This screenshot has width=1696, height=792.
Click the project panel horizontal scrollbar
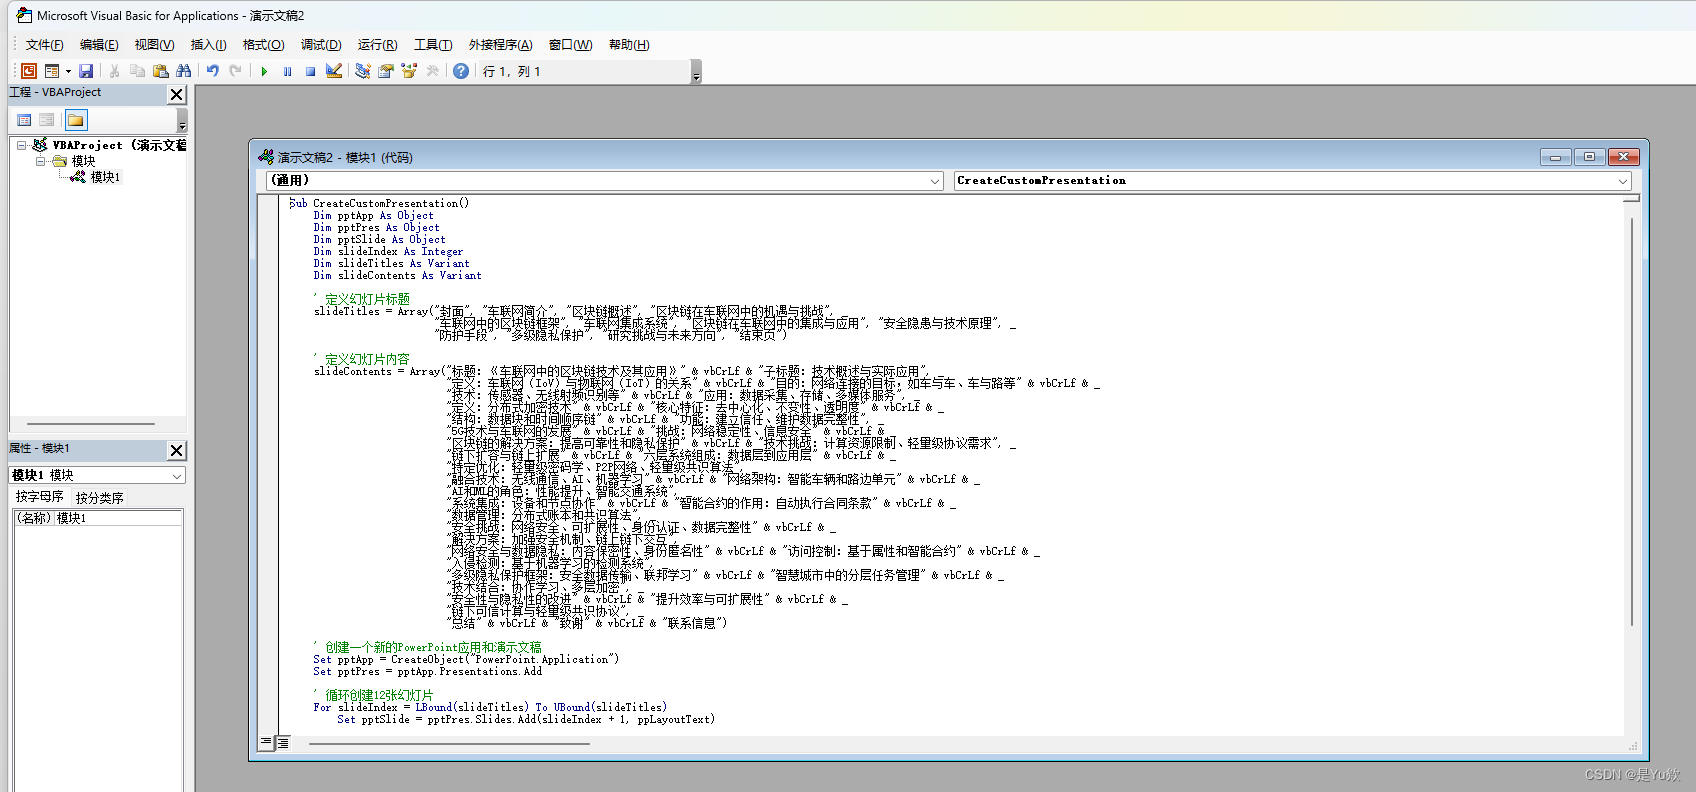click(91, 424)
